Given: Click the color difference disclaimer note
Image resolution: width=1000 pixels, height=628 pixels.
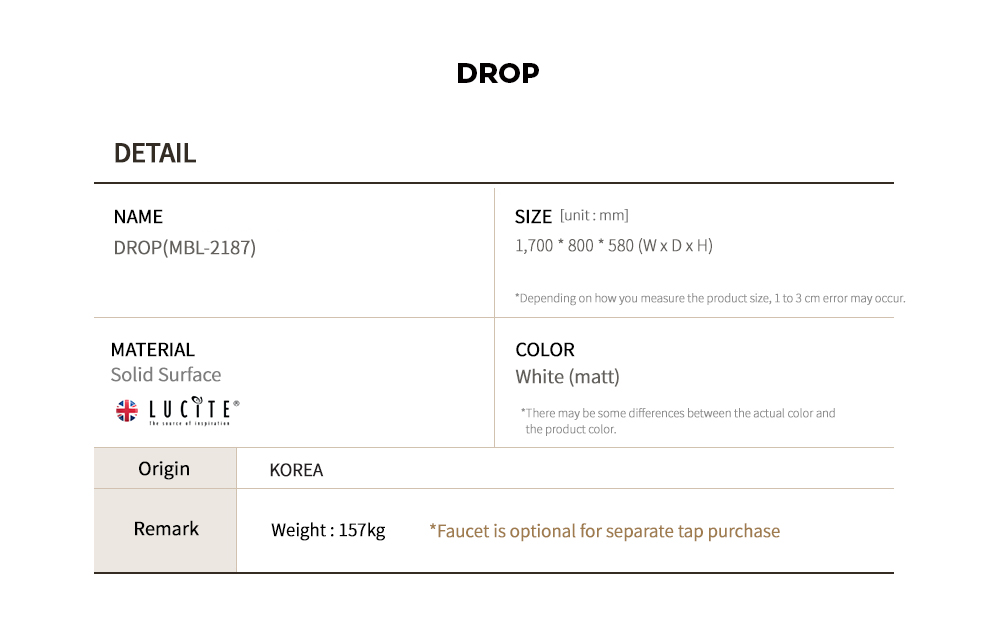Looking at the screenshot, I should [678, 421].
